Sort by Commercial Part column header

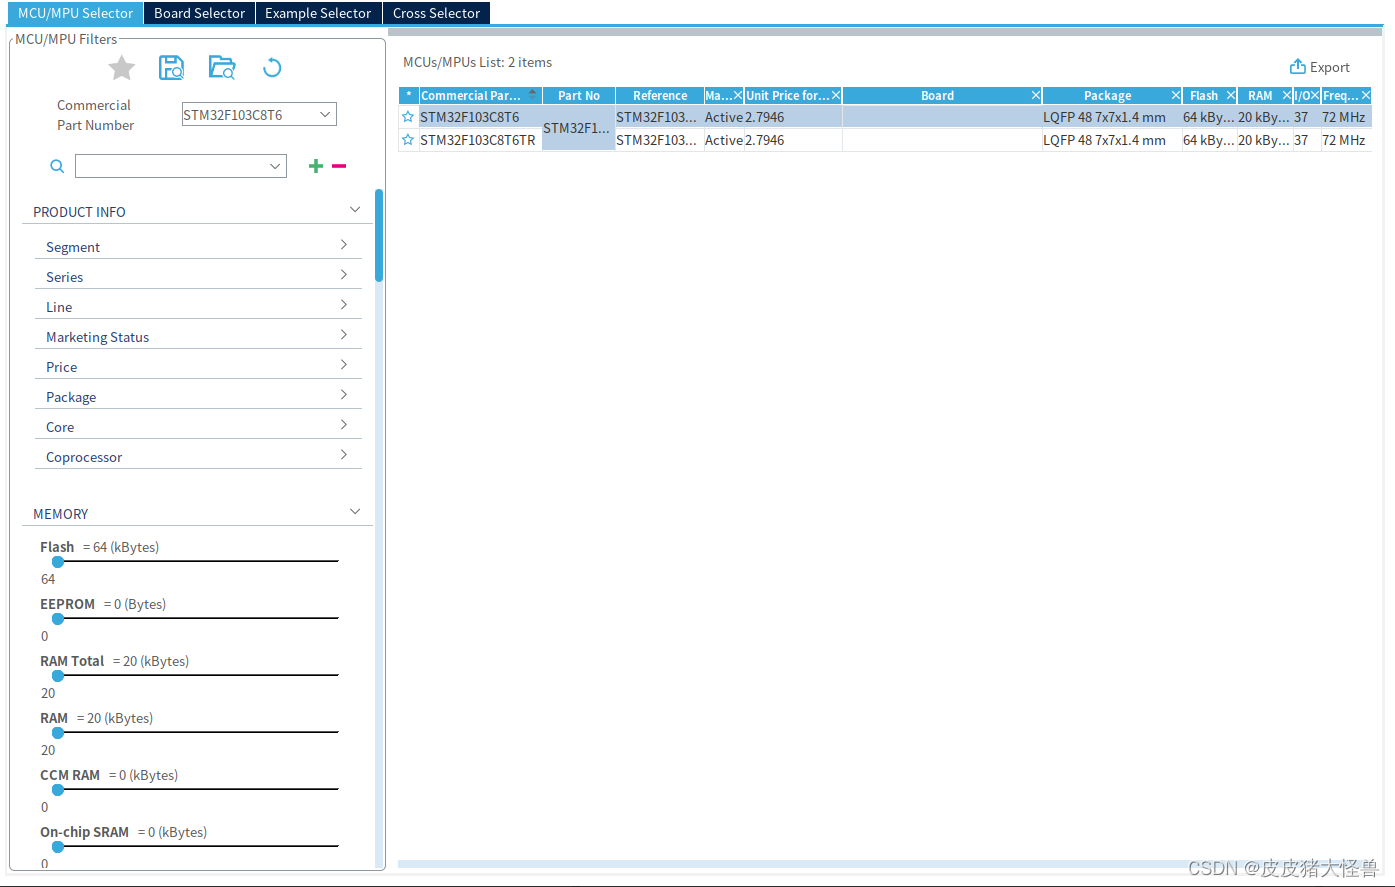(x=480, y=96)
